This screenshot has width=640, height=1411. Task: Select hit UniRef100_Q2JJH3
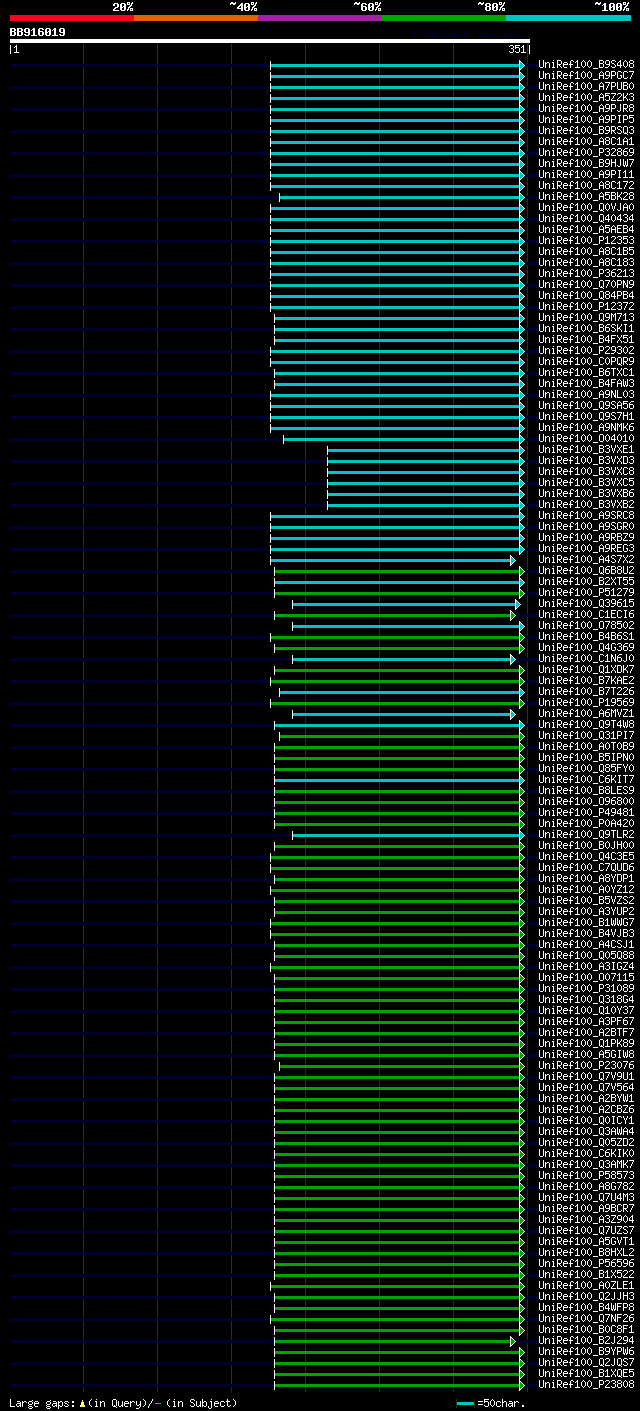pyautogui.click(x=586, y=1297)
